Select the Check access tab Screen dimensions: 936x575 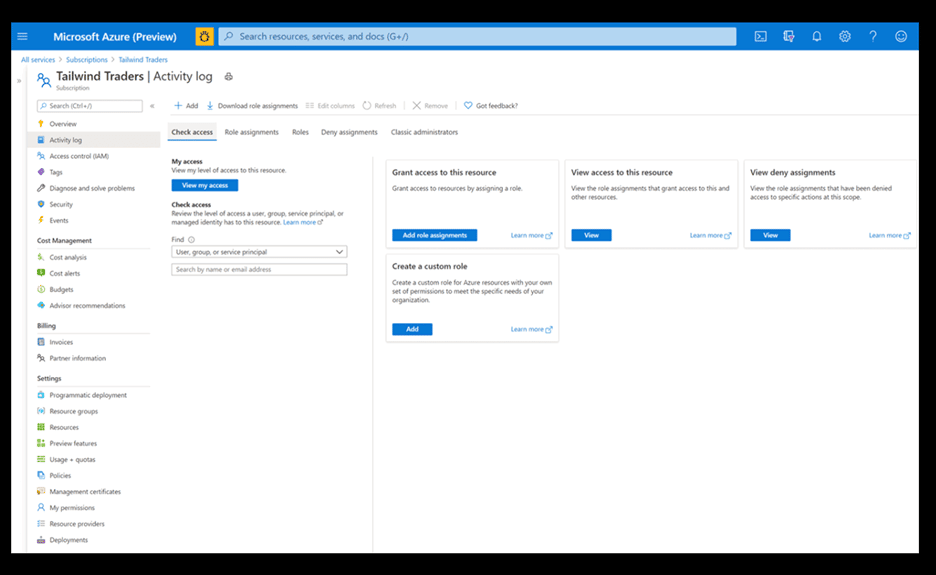[x=192, y=132]
